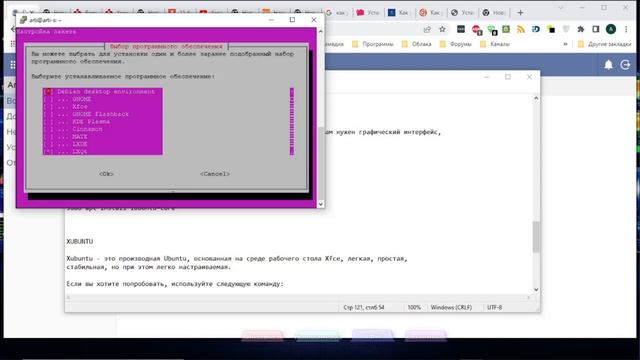This screenshot has height=360, width=640.
Task: Open the Другие закладки folder
Action: pyautogui.click(x=605, y=44)
